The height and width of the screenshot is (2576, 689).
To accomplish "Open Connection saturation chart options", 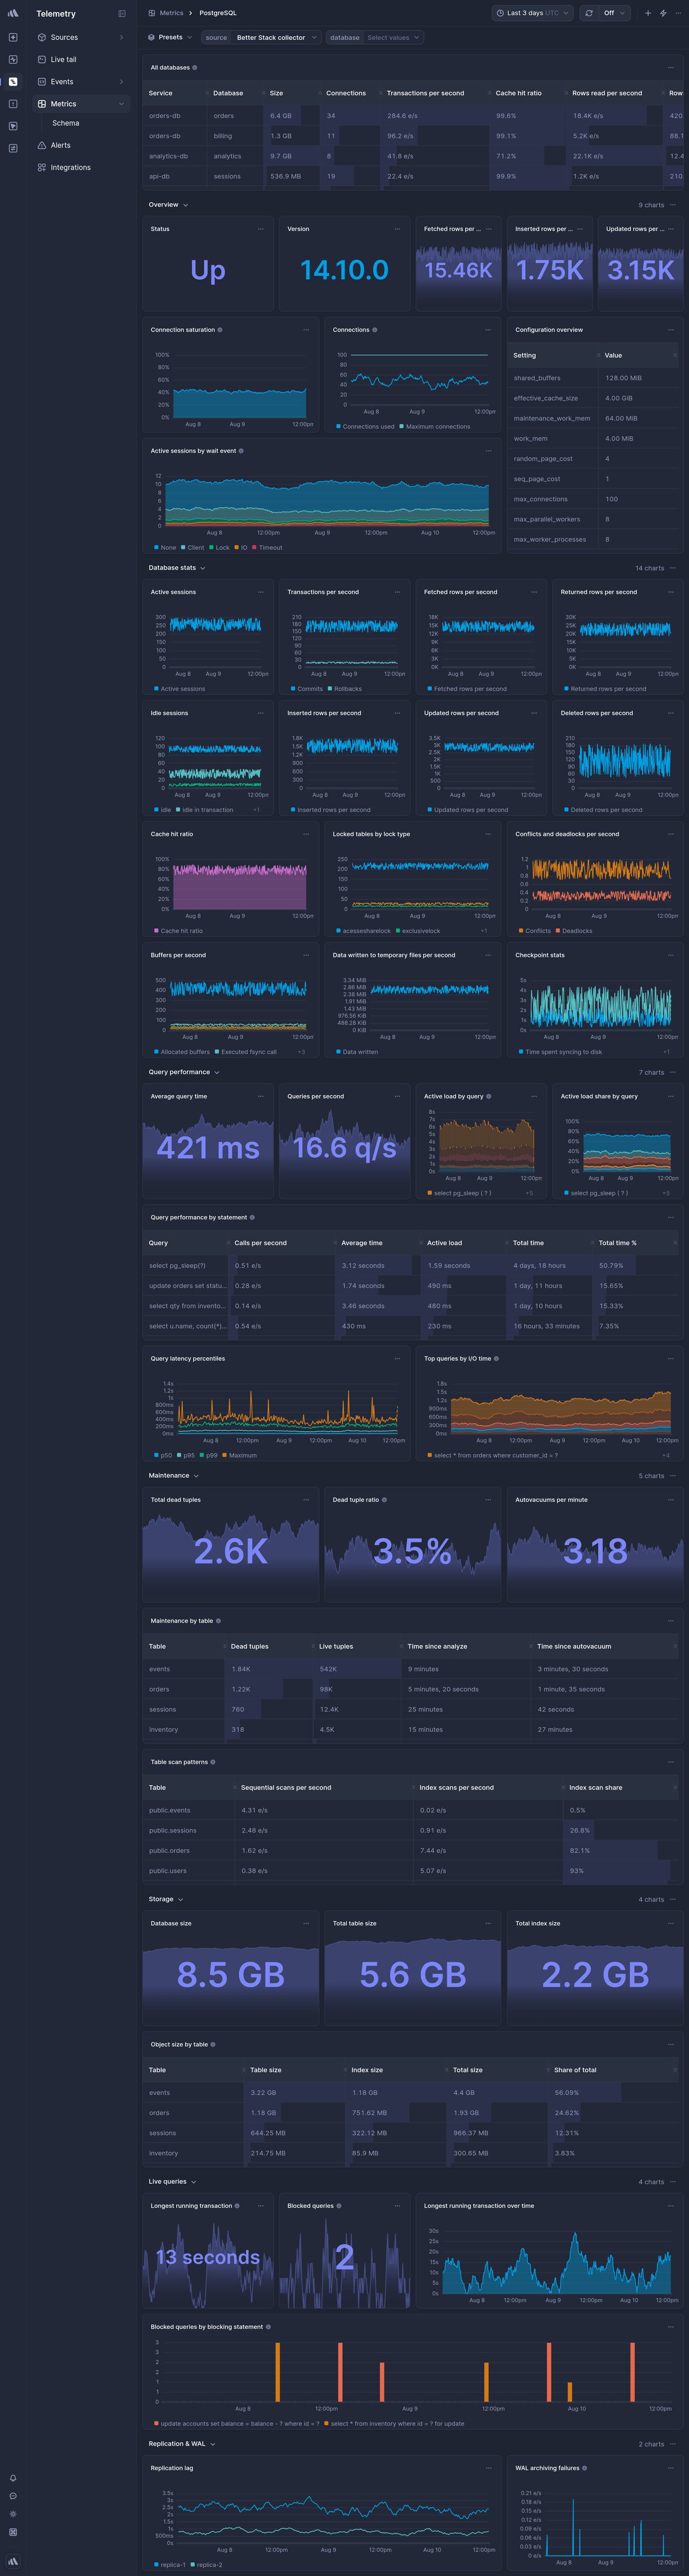I will pyautogui.click(x=306, y=330).
